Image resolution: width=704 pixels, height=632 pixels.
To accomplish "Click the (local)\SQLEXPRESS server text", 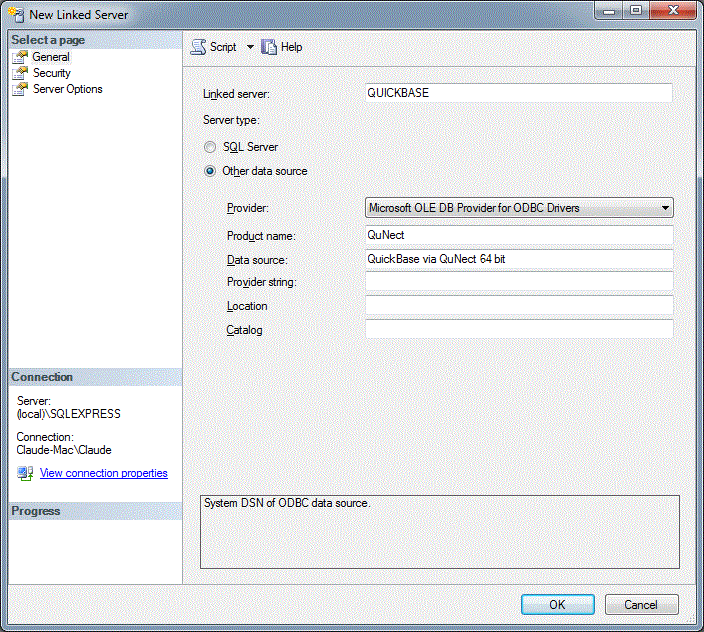I will click(69, 414).
